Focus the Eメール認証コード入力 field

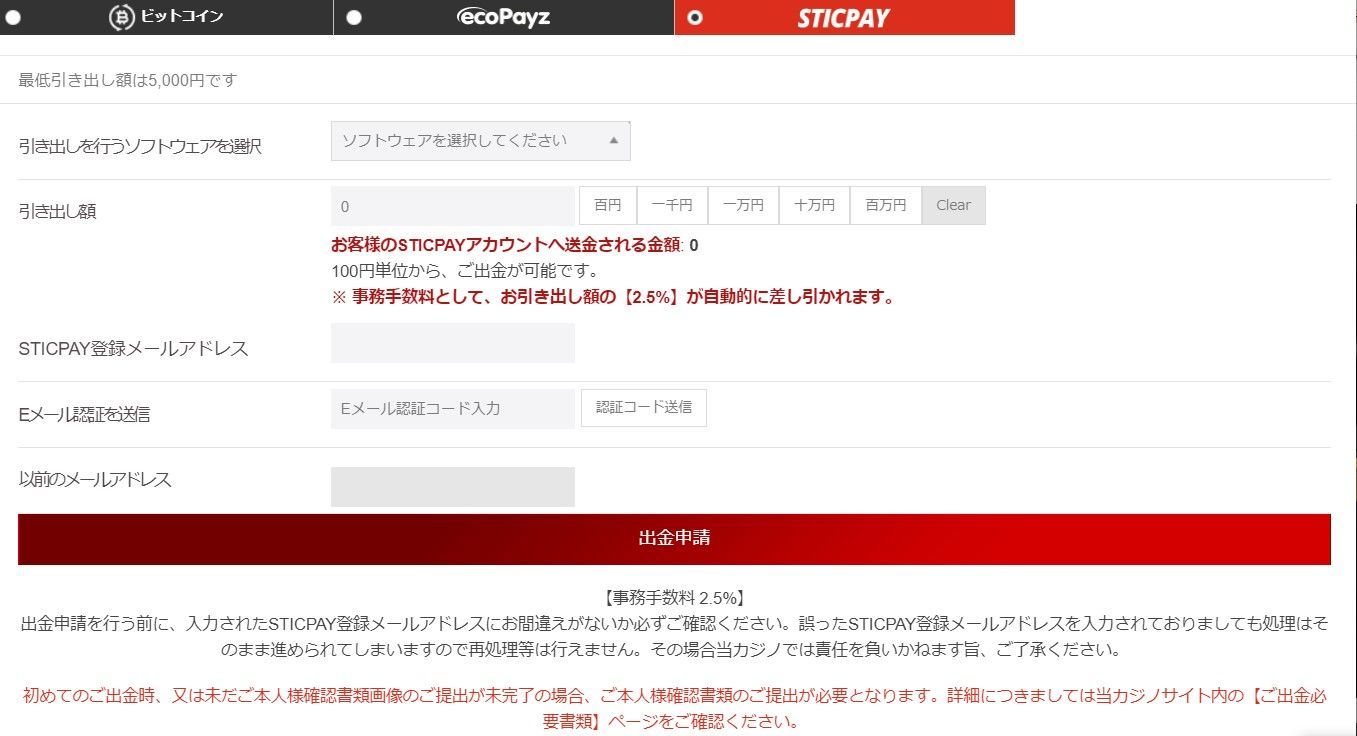[x=453, y=409]
